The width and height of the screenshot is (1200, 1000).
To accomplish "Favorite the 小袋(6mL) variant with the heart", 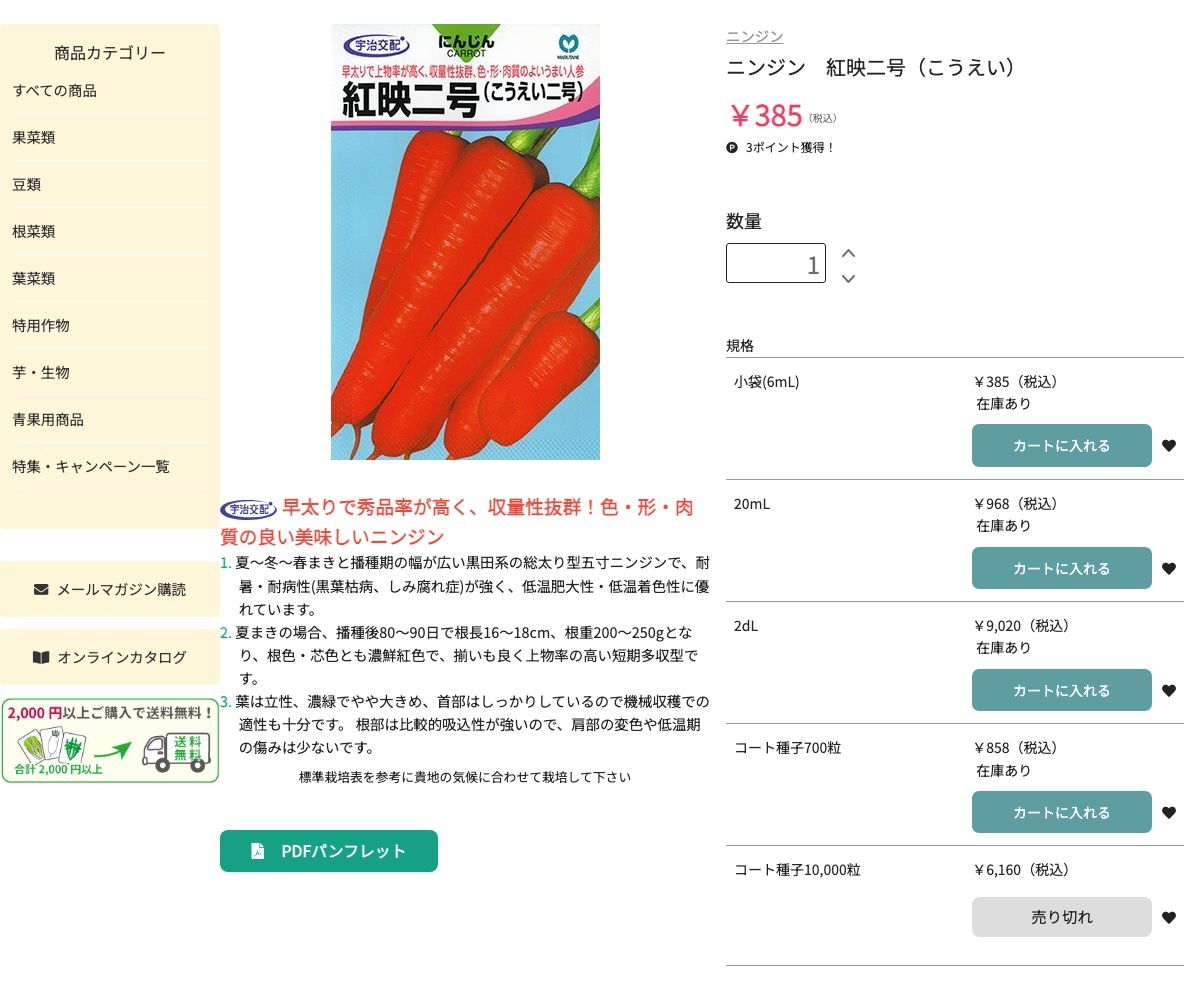I will (1168, 446).
